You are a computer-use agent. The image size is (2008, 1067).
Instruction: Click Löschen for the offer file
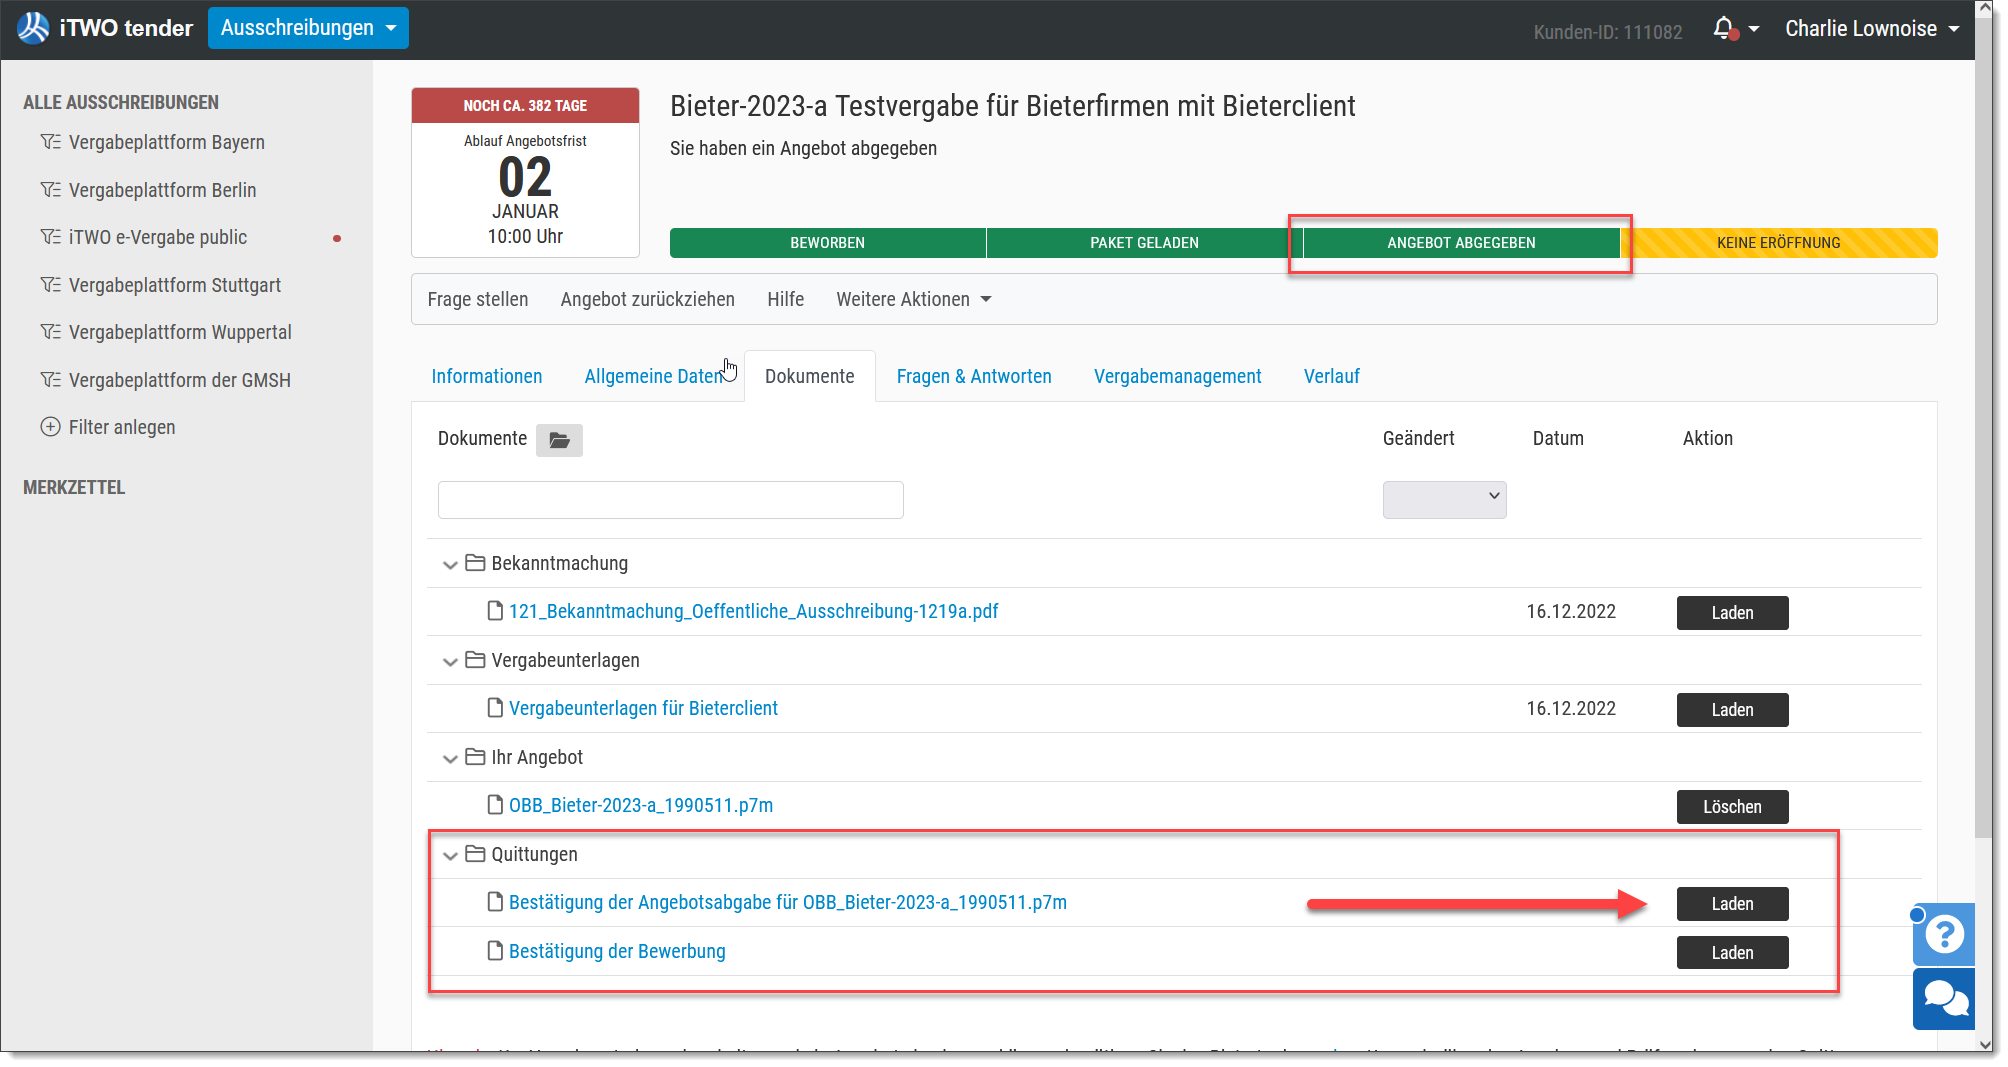(1732, 807)
